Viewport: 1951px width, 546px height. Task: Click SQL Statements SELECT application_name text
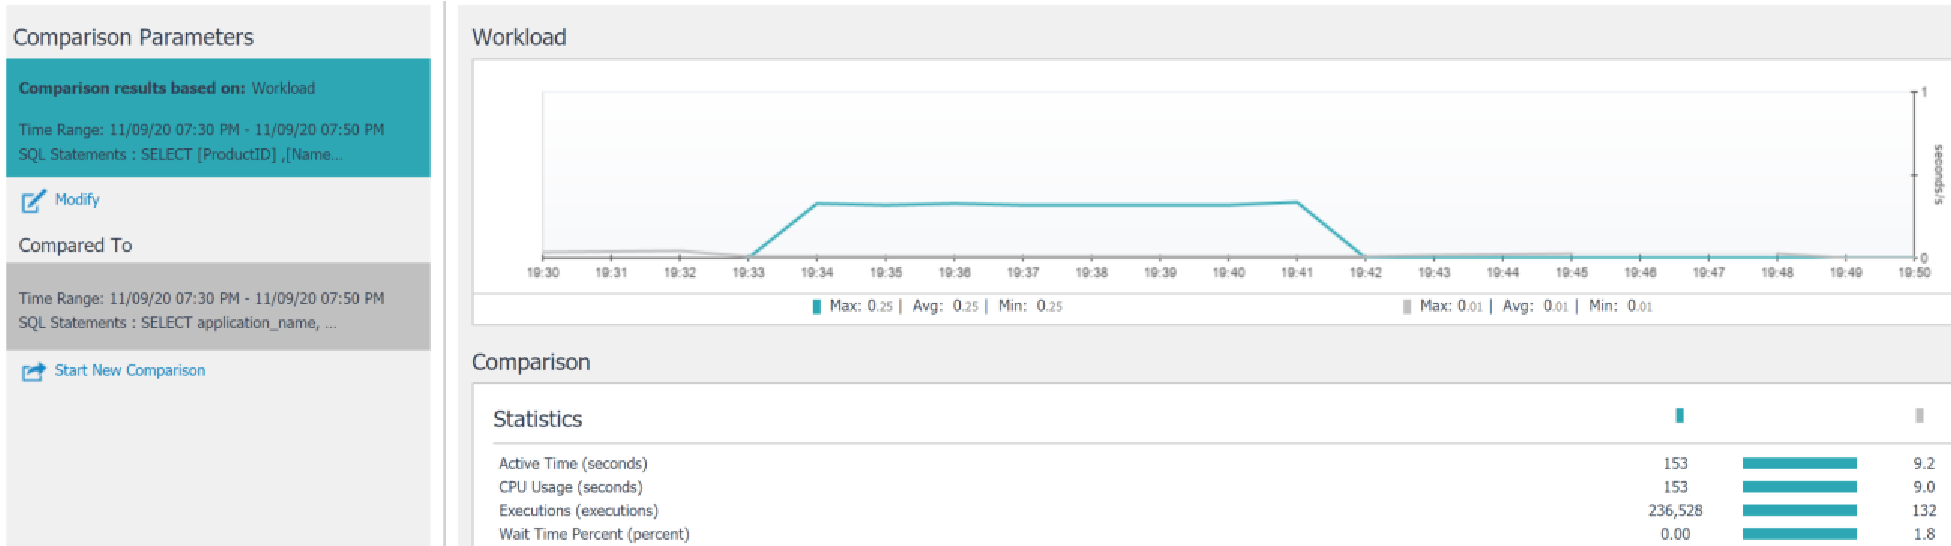177,322
